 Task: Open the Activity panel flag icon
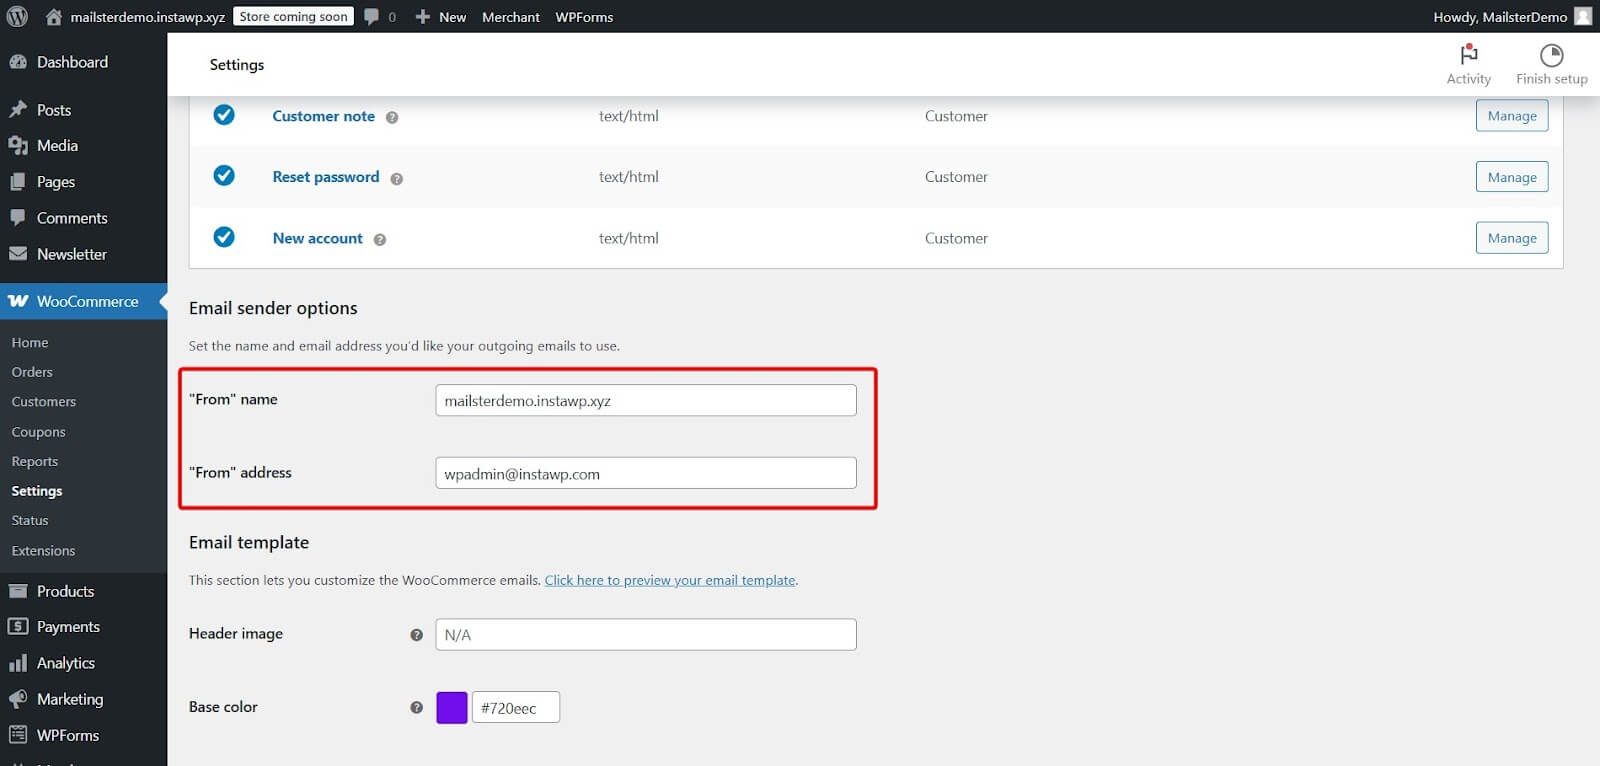(x=1468, y=54)
